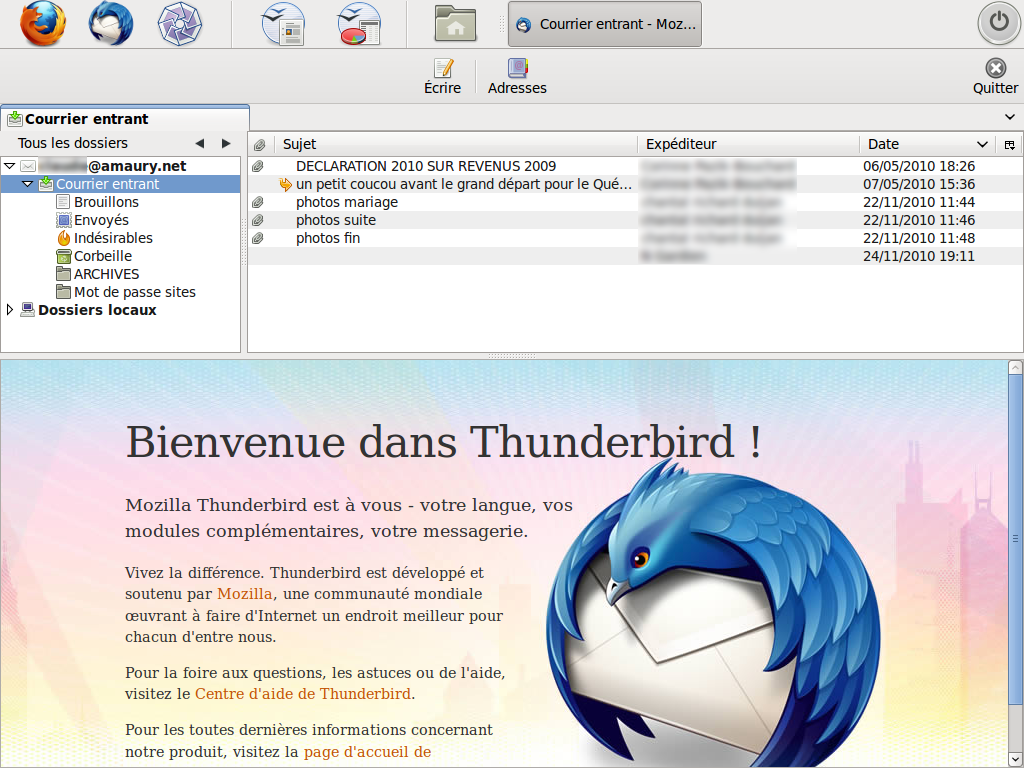Sort messages by Date column
This screenshot has width=1024, height=768.
click(927, 144)
